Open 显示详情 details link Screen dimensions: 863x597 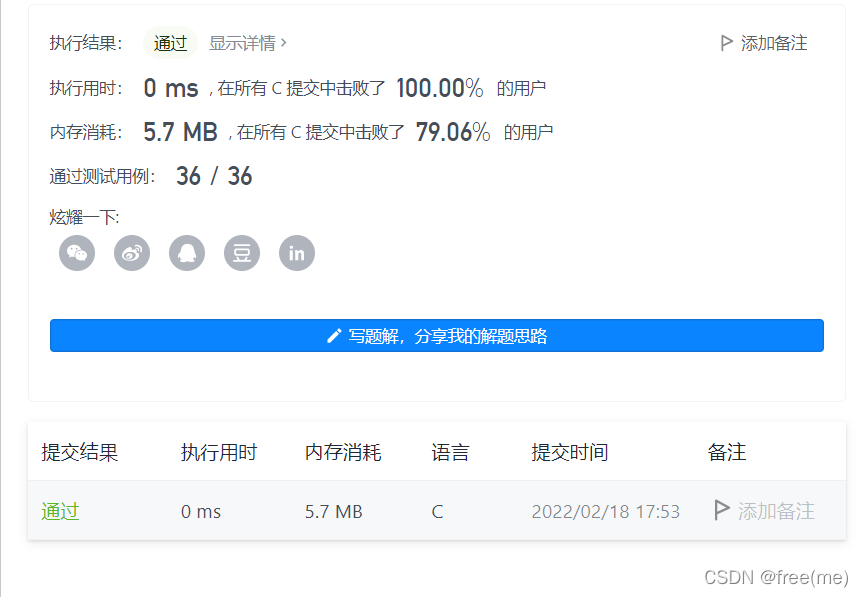(242, 43)
